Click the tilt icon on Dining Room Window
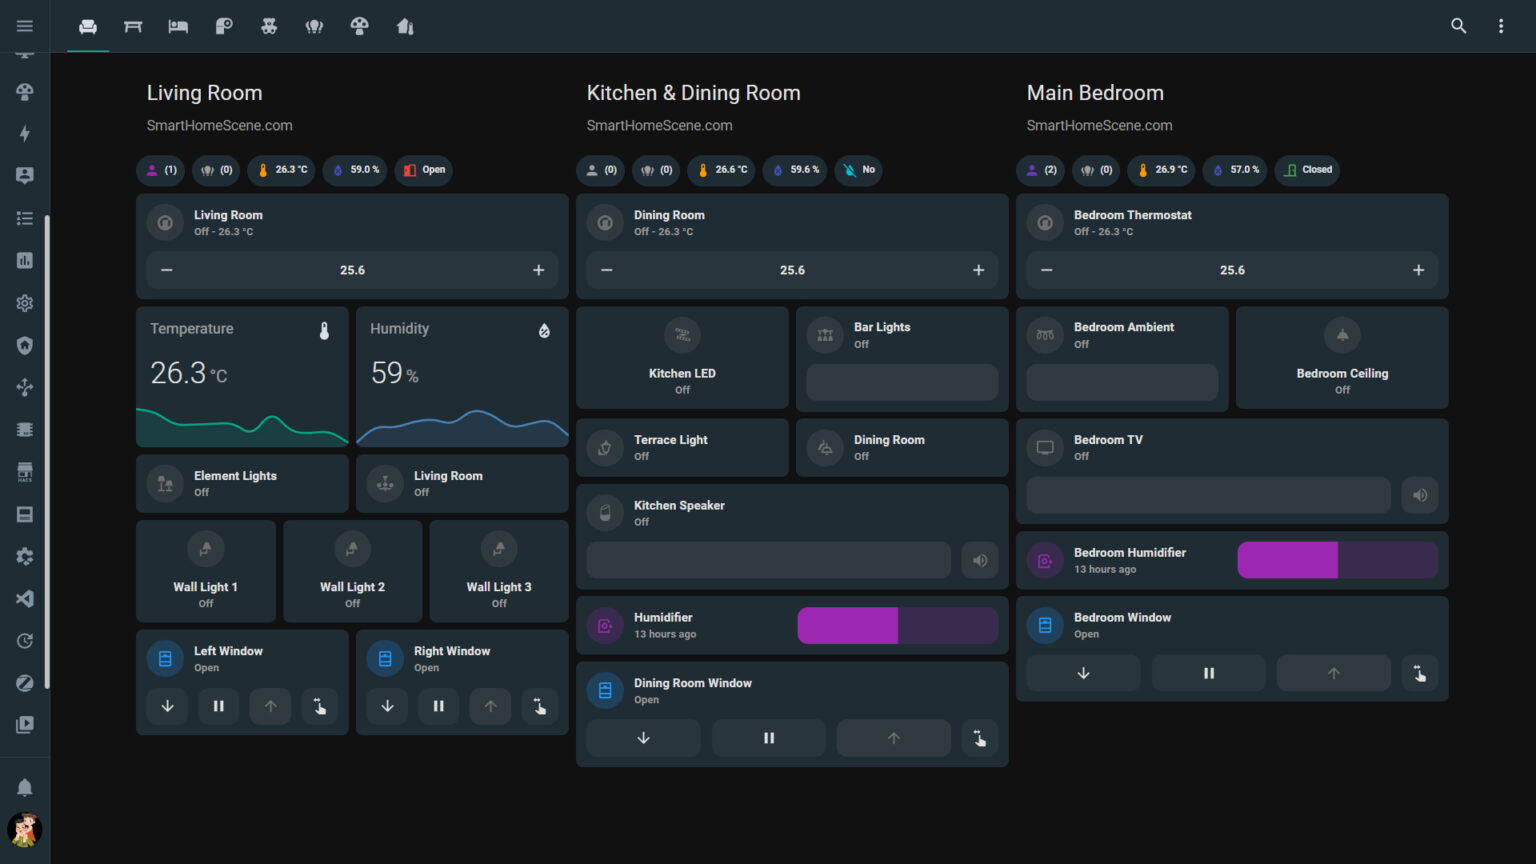The width and height of the screenshot is (1536, 864). (x=979, y=738)
